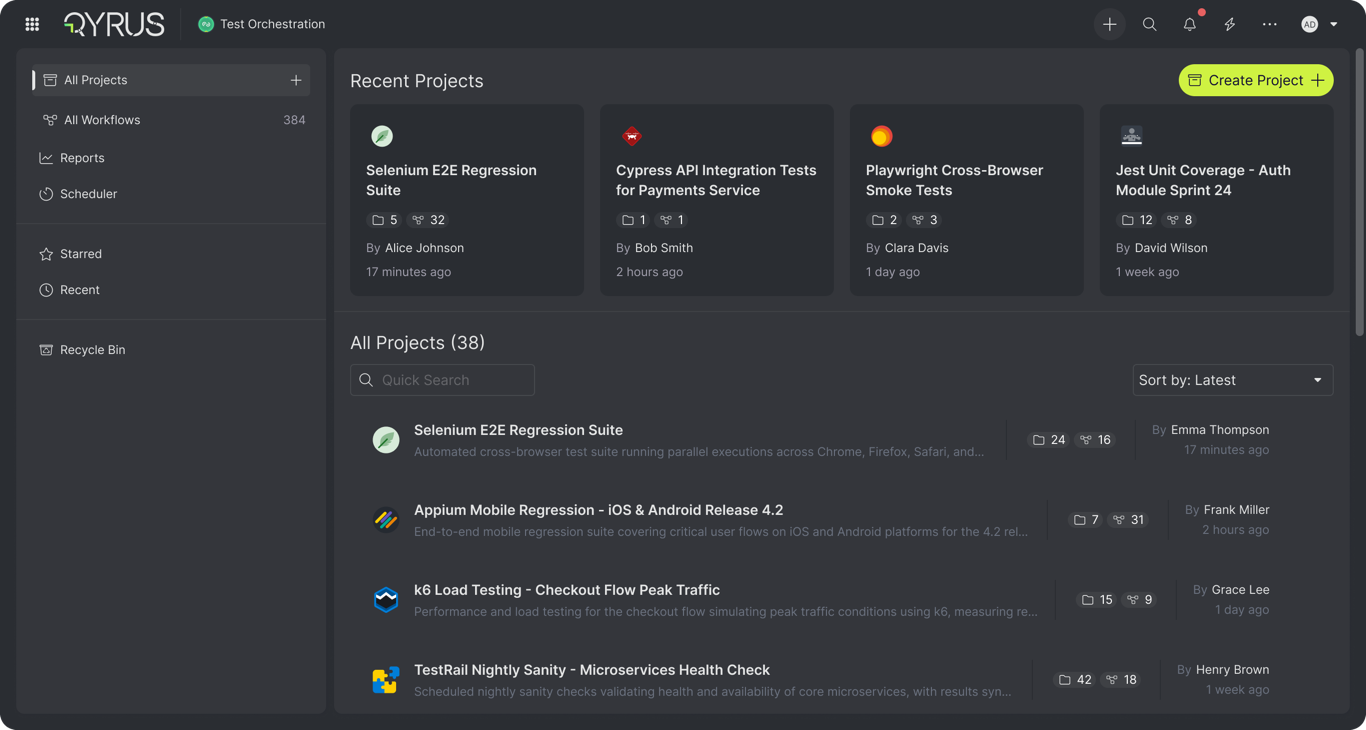This screenshot has width=1366, height=730.
Task: Click Frank Miller author name
Action: 1236,510
